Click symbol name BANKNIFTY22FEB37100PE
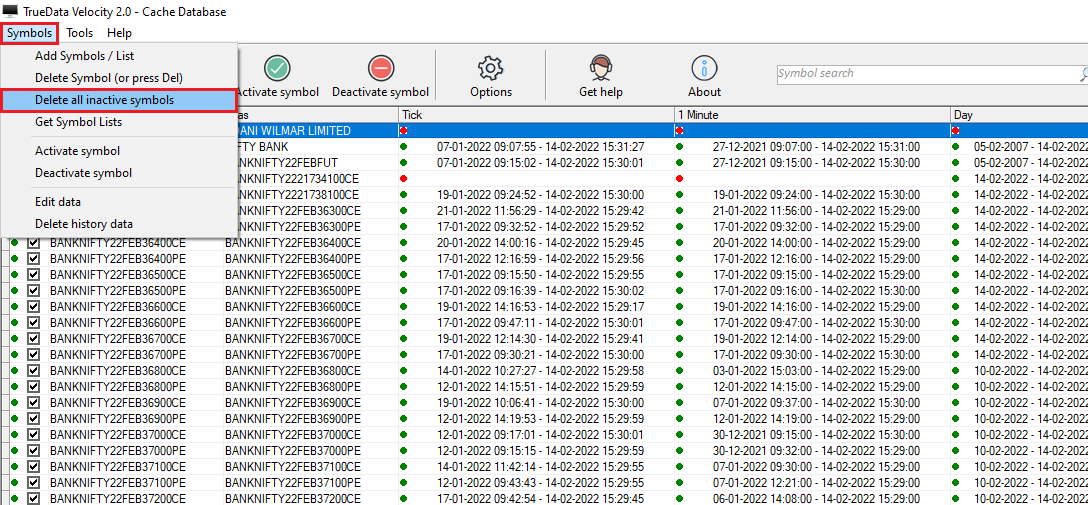 (118, 481)
